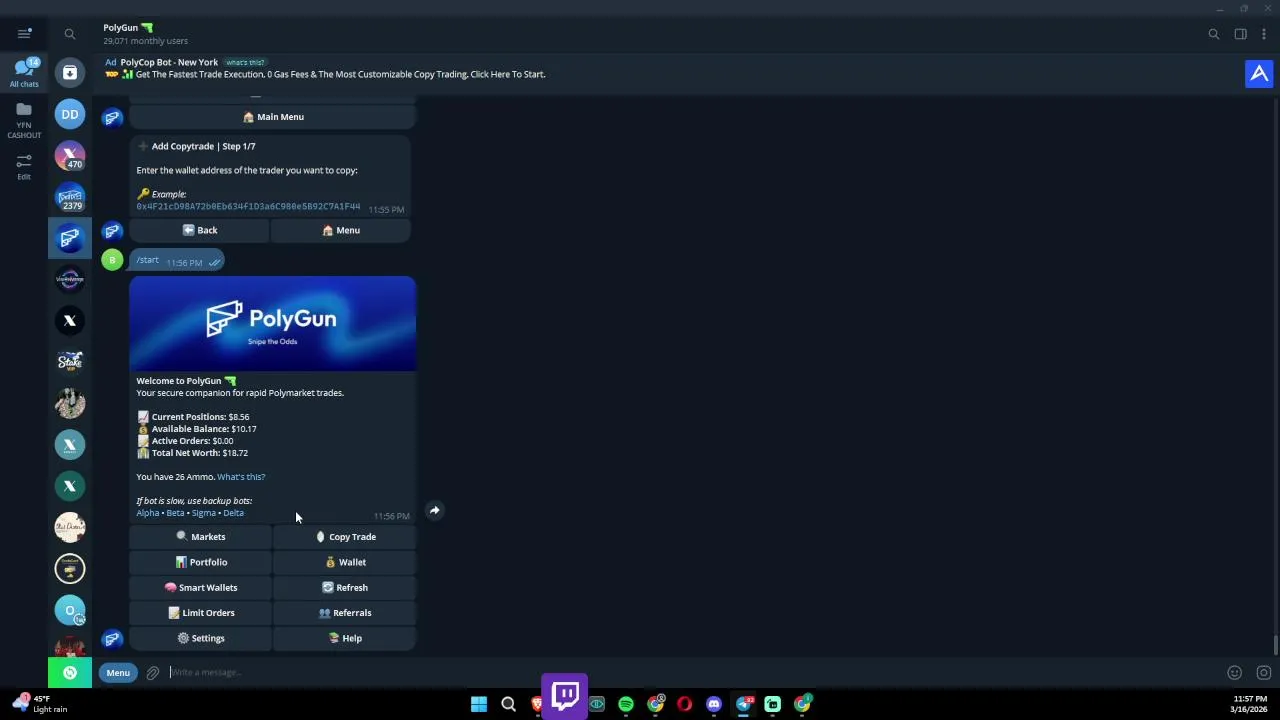Click the Menu button beside Back

click(341, 230)
